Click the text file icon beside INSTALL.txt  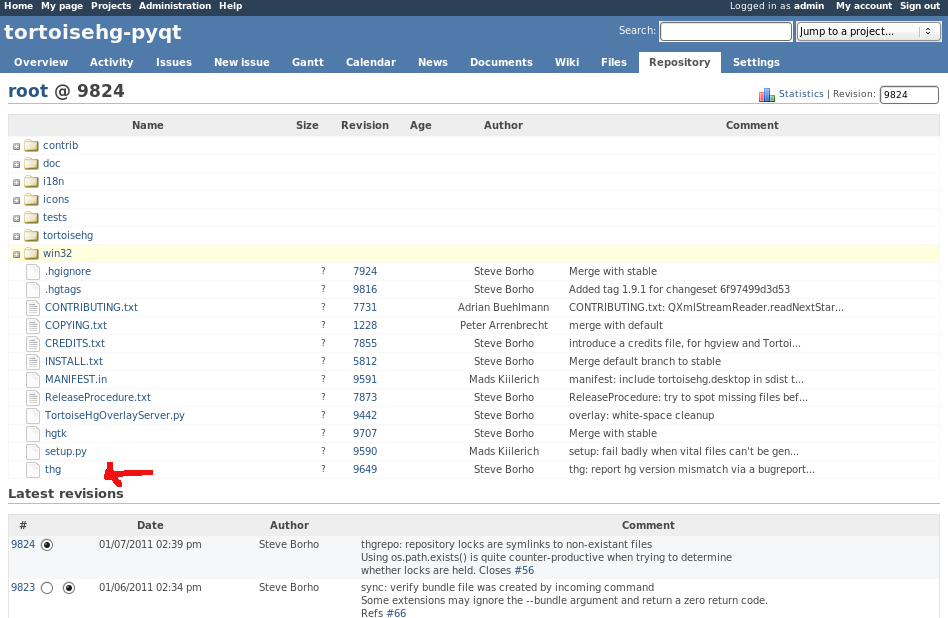click(33, 362)
